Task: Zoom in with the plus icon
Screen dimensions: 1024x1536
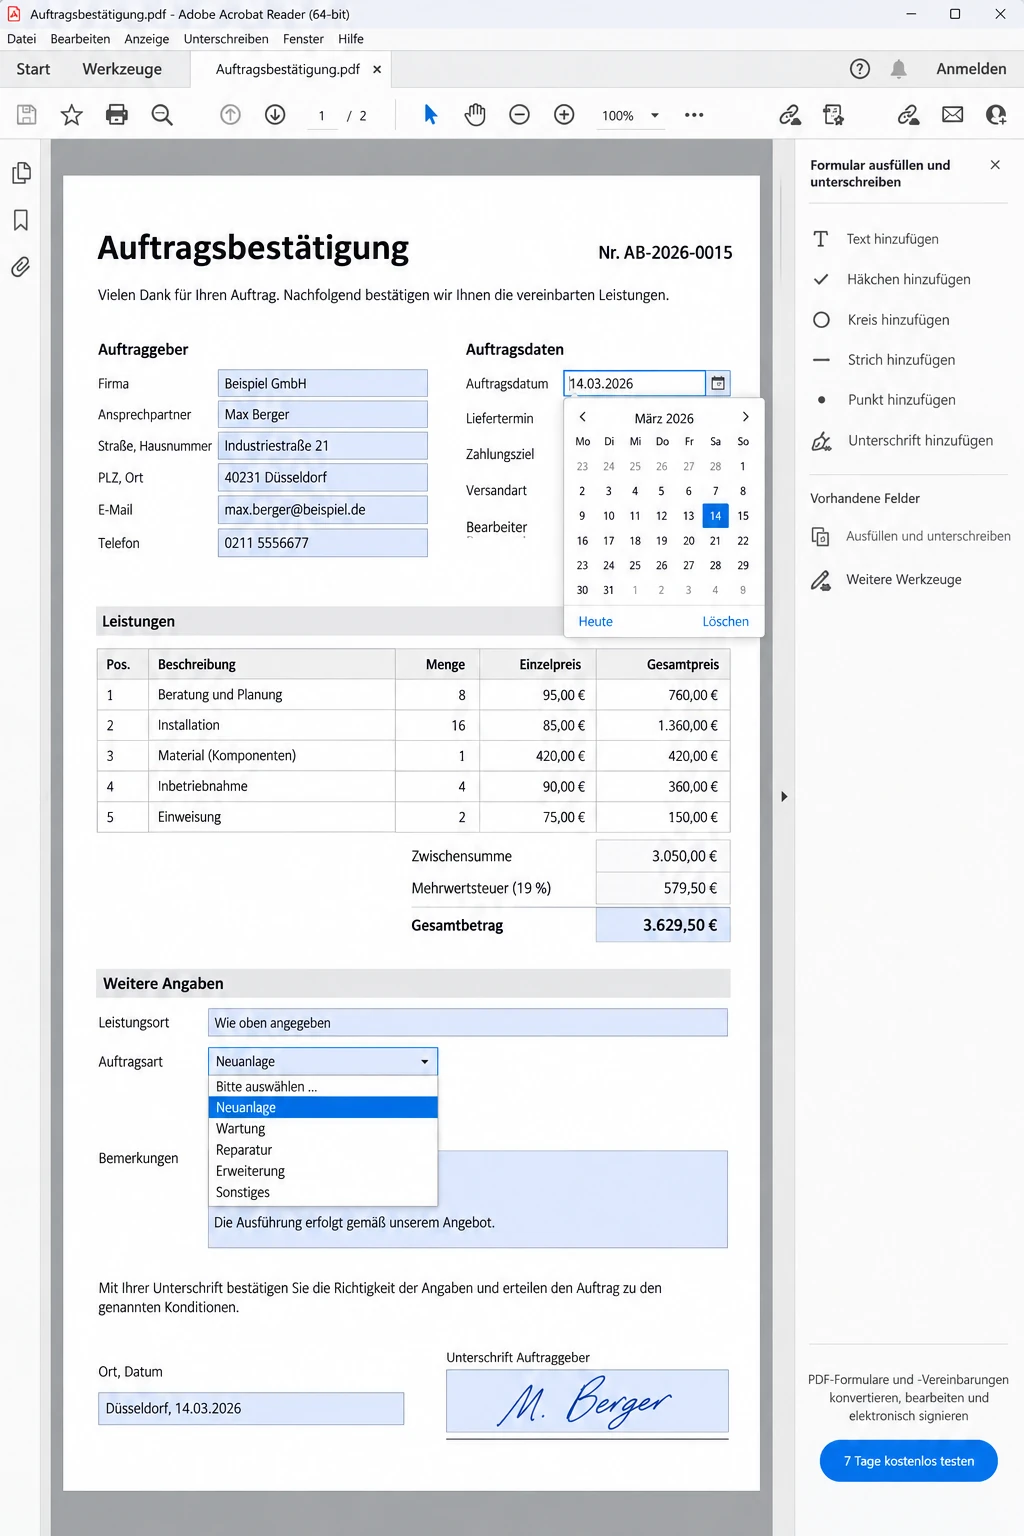Action: click(564, 115)
